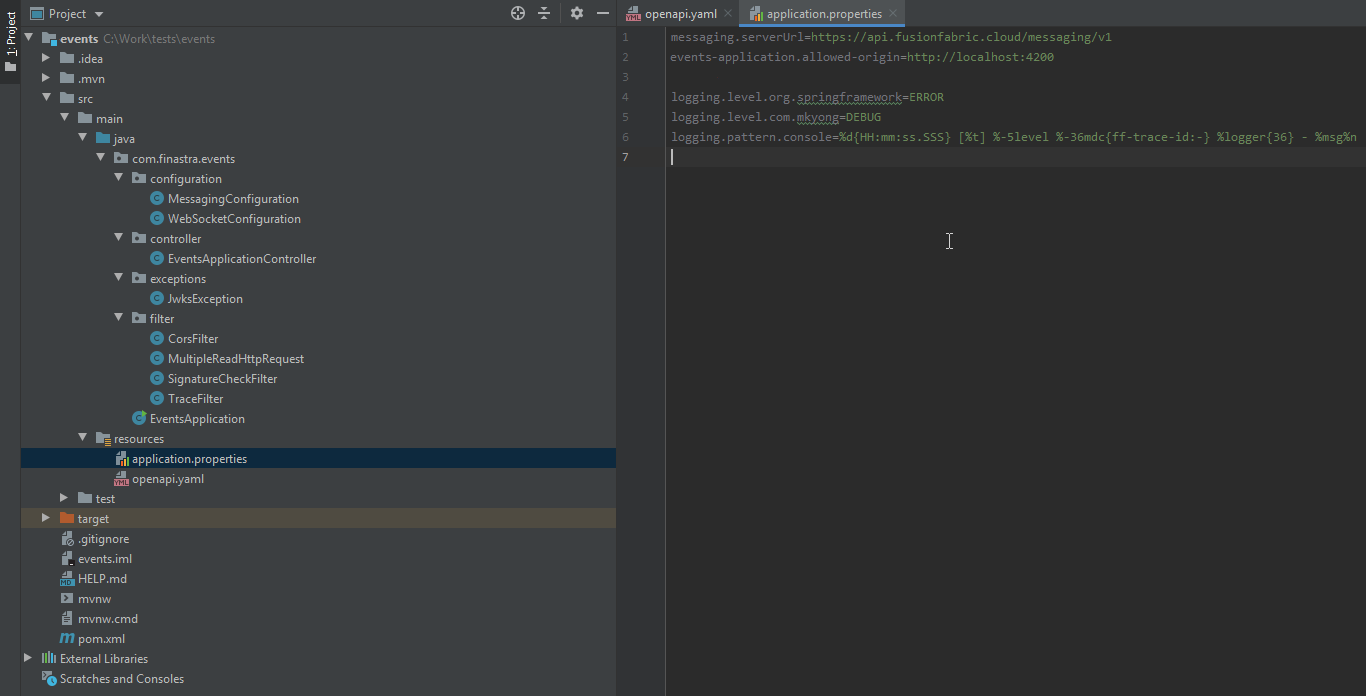The width and height of the screenshot is (1366, 696).
Task: Click the HELP.md markdown file icon
Action: point(67,579)
